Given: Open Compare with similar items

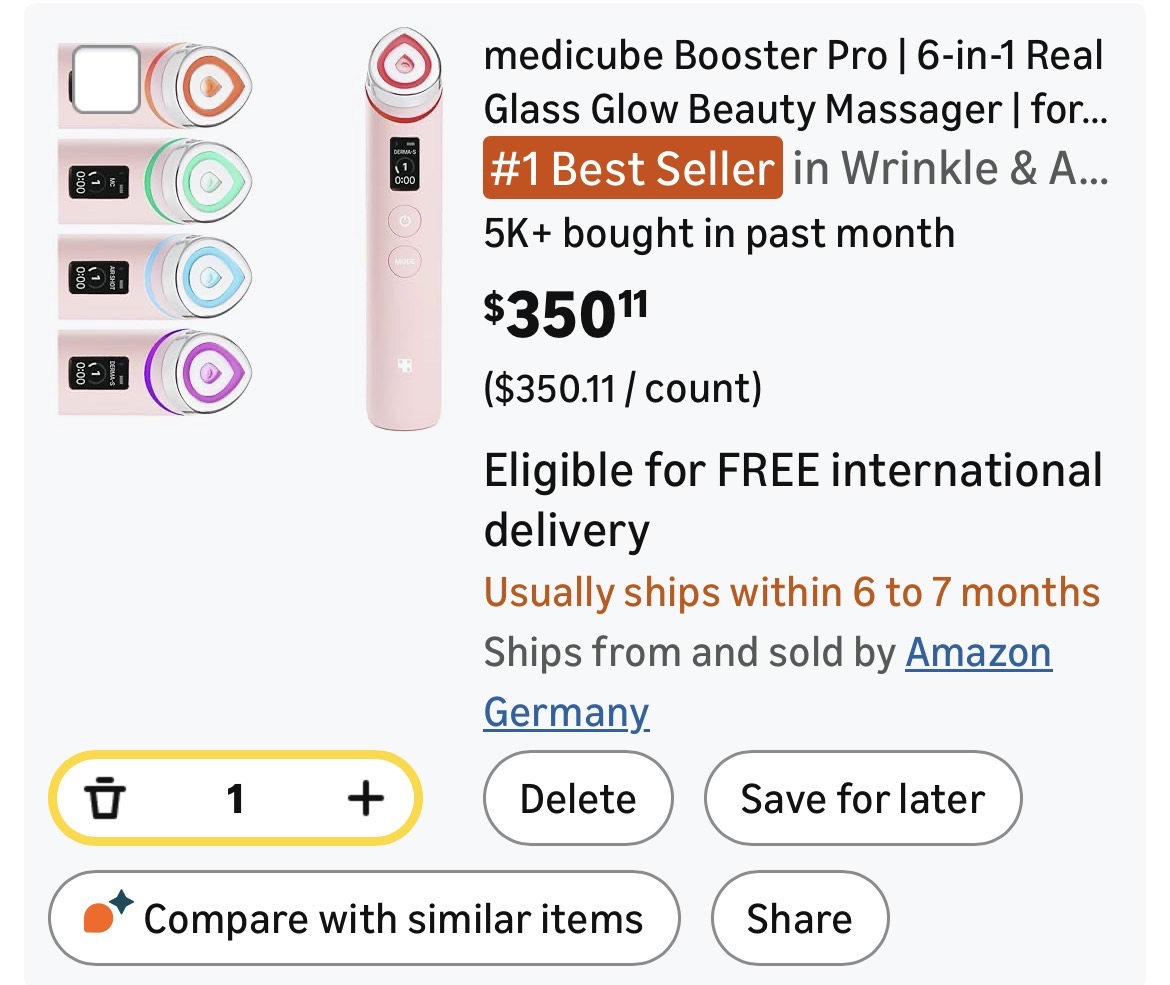Looking at the screenshot, I should pyautogui.click(x=365, y=919).
